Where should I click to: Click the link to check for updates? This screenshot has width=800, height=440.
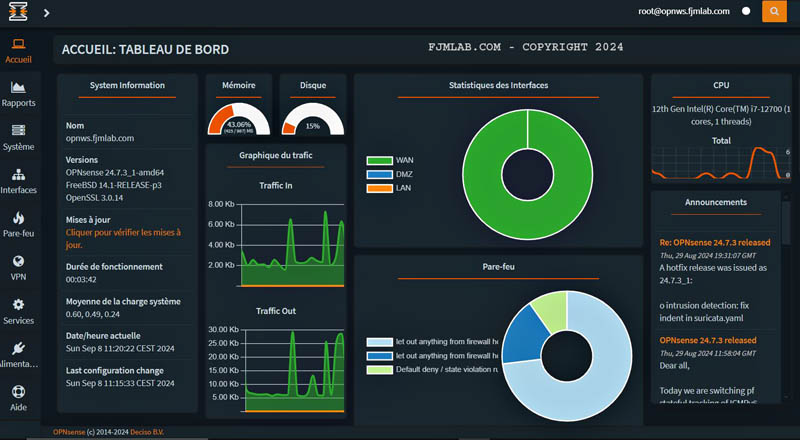coord(123,238)
